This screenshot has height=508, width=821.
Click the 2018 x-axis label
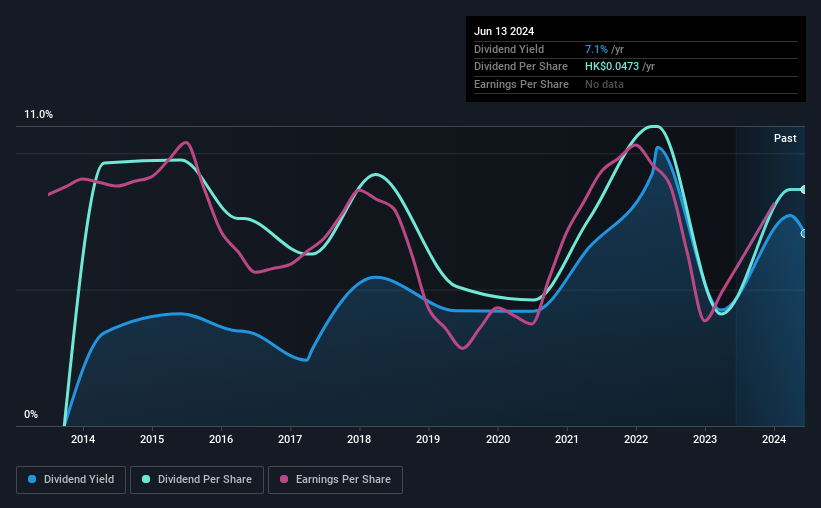point(359,439)
